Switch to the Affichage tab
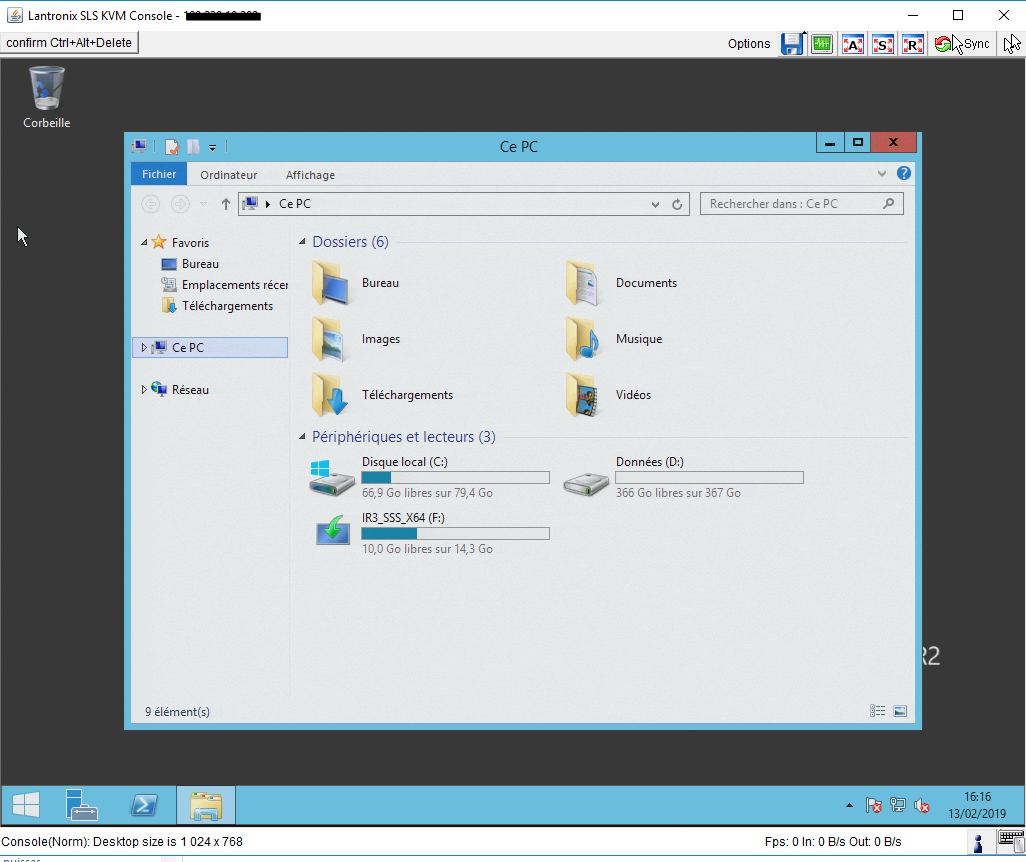This screenshot has height=862, width=1026. click(310, 175)
